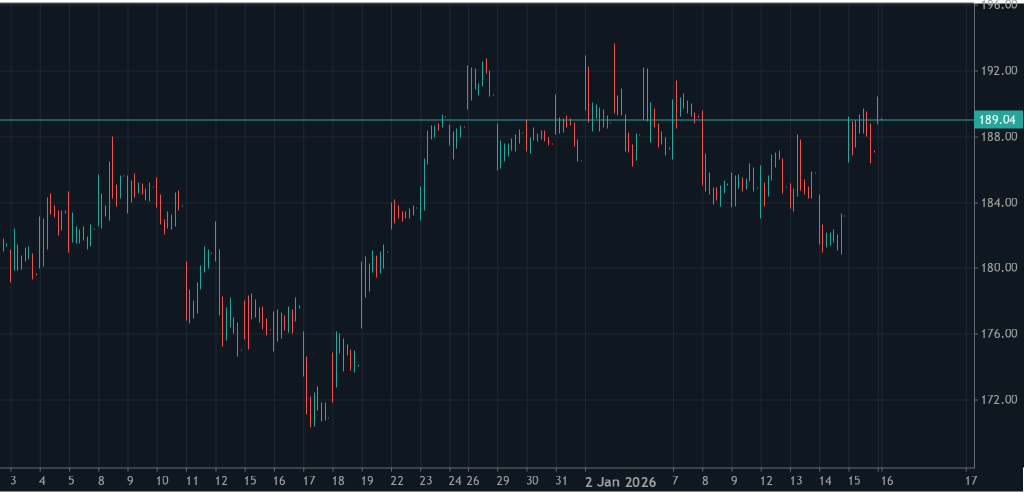The width and height of the screenshot is (1024, 492).
Task: Click the 176.00 price axis label
Action: [x=997, y=334]
